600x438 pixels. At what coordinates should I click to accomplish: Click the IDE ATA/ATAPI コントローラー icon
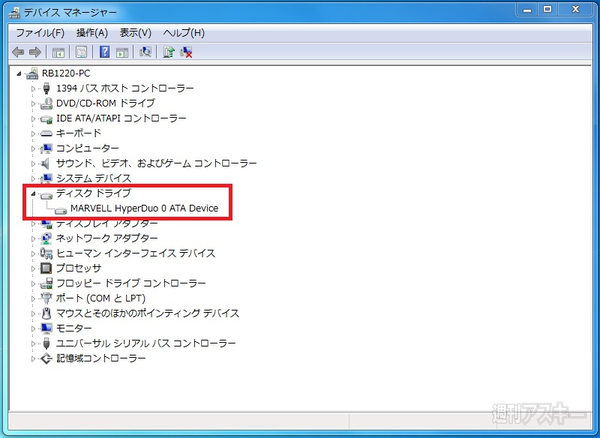pyautogui.click(x=46, y=119)
